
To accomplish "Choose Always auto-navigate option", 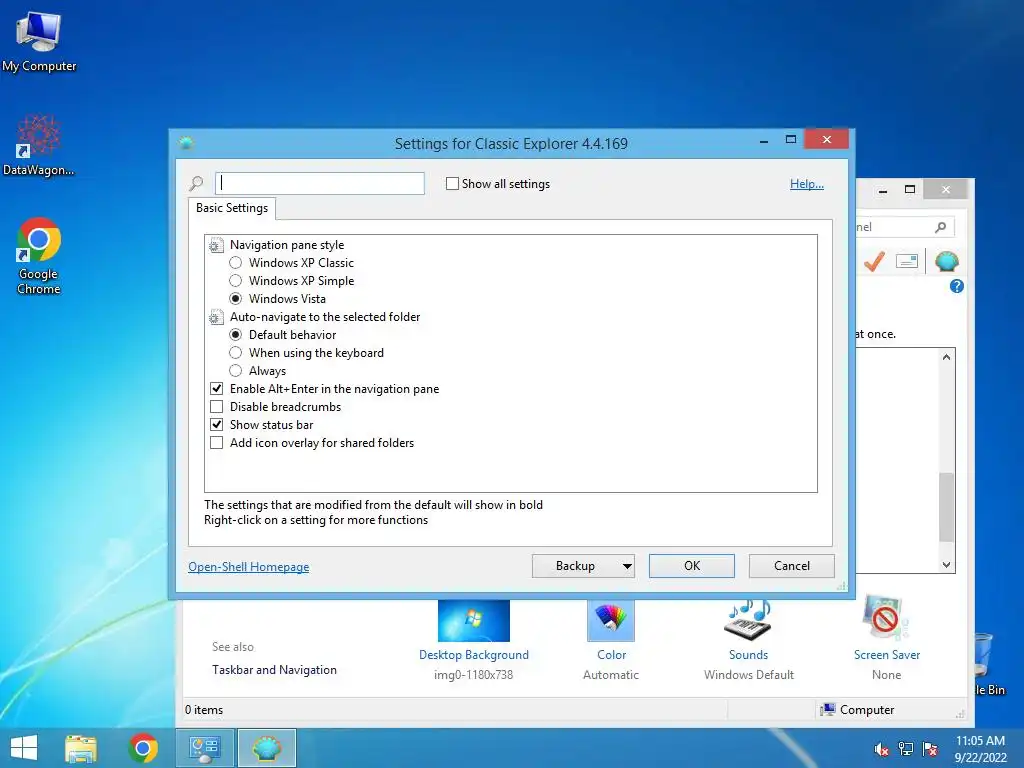I will pos(236,371).
